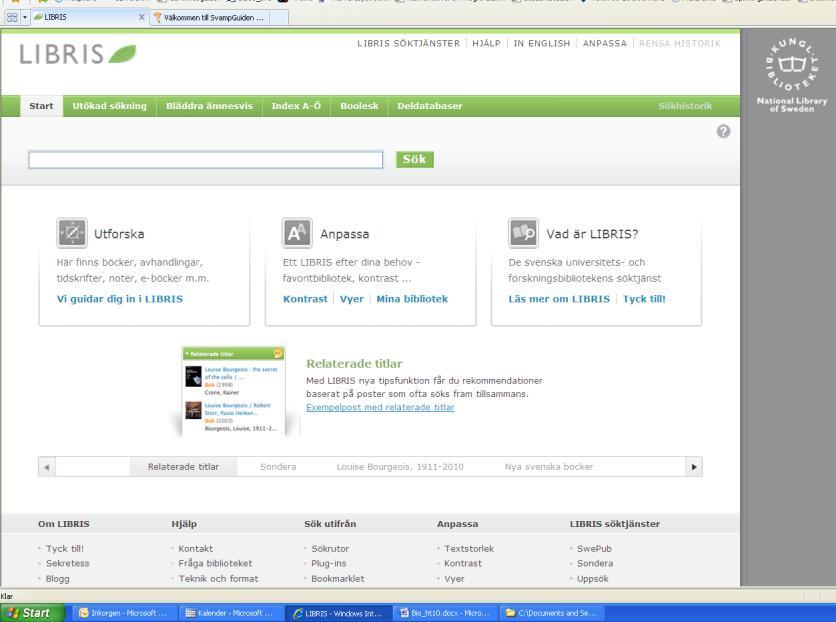This screenshot has height=622, width=836.
Task: Open Bookmarklet footer link
Action: (x=338, y=579)
